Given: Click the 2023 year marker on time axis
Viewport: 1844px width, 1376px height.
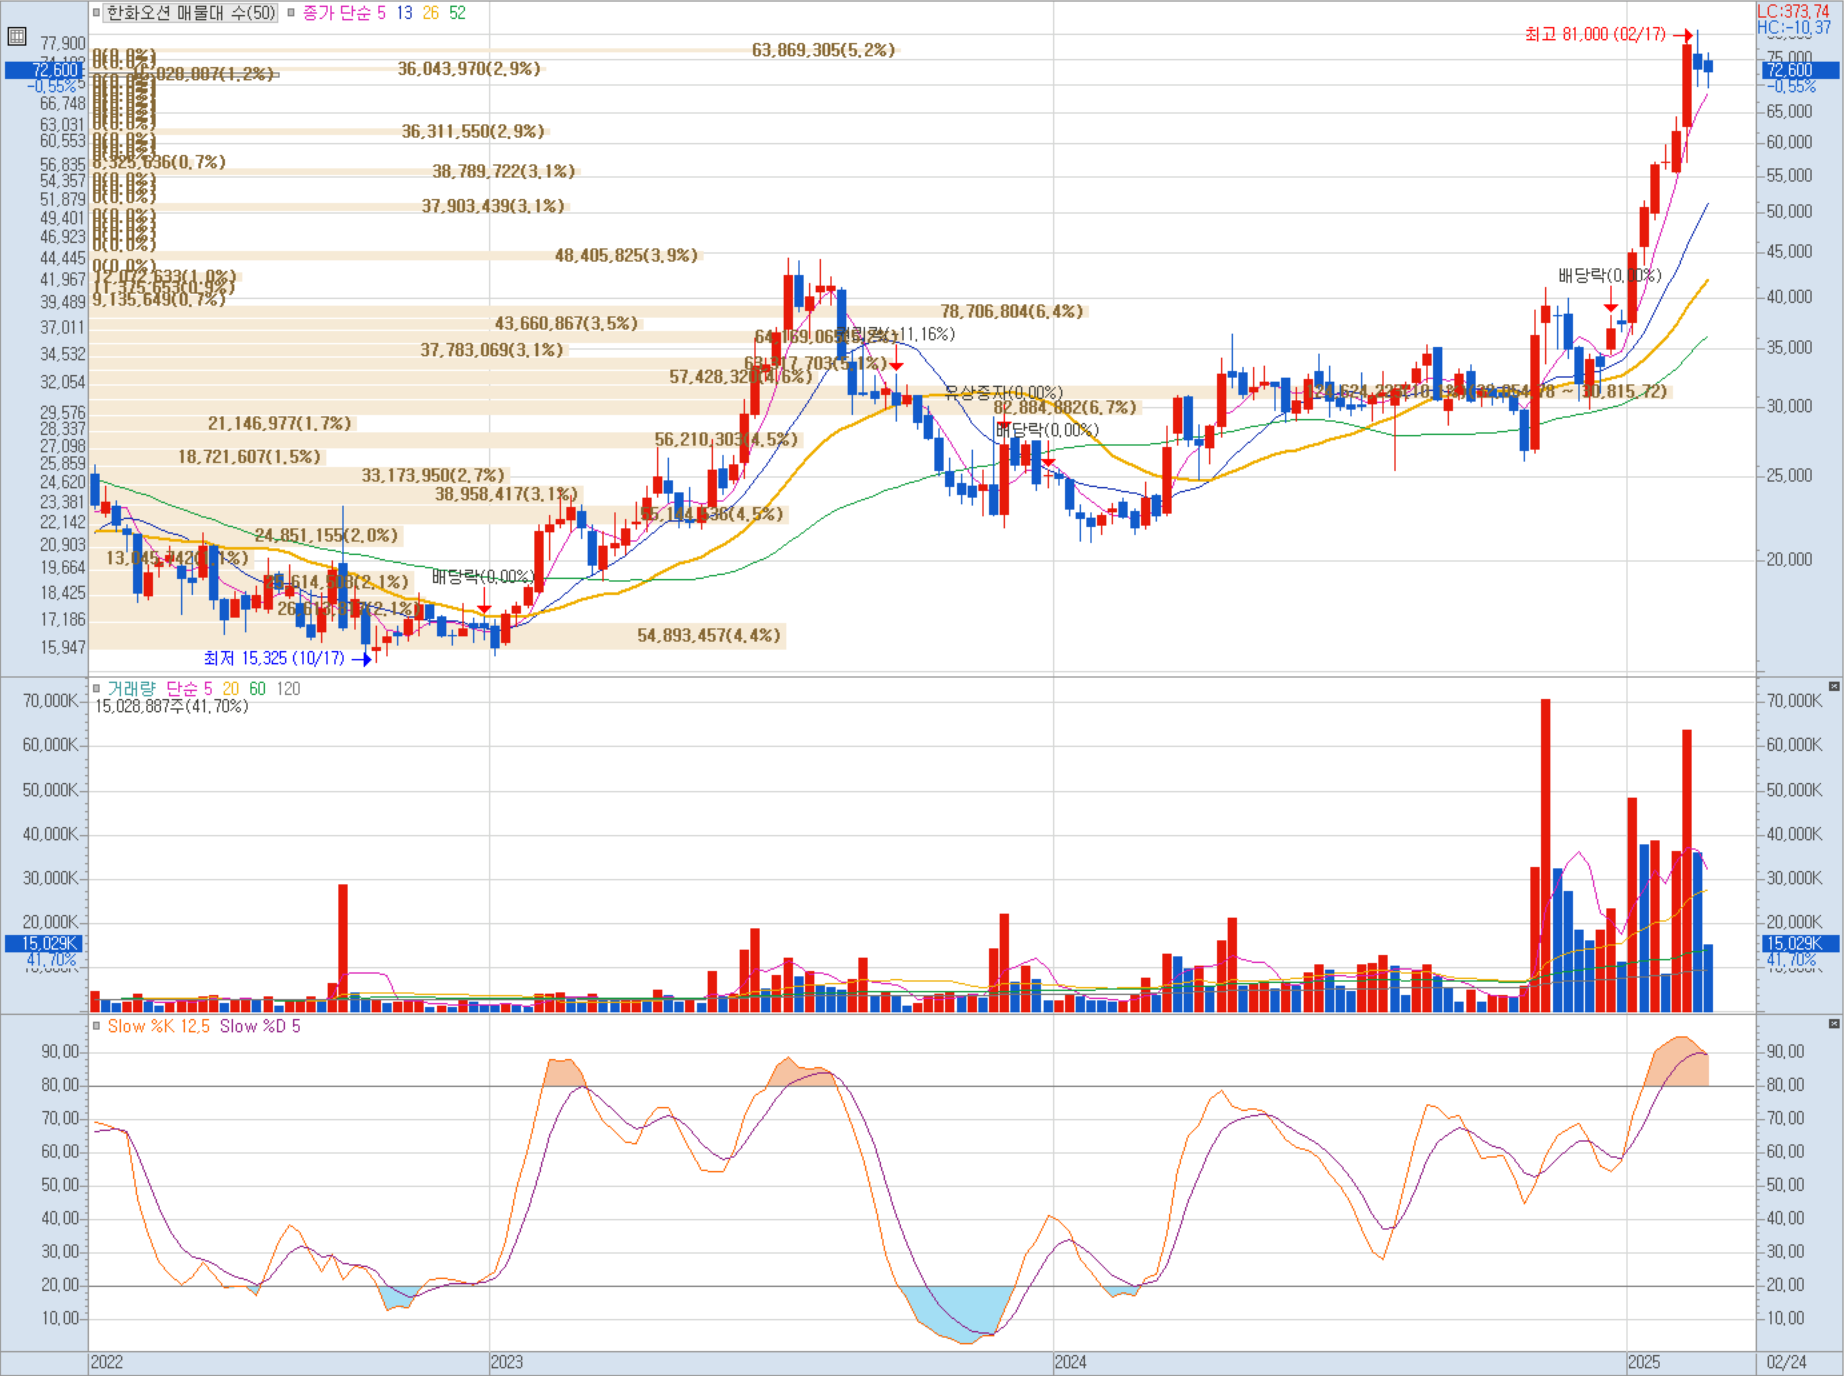Looking at the screenshot, I should point(507,1362).
